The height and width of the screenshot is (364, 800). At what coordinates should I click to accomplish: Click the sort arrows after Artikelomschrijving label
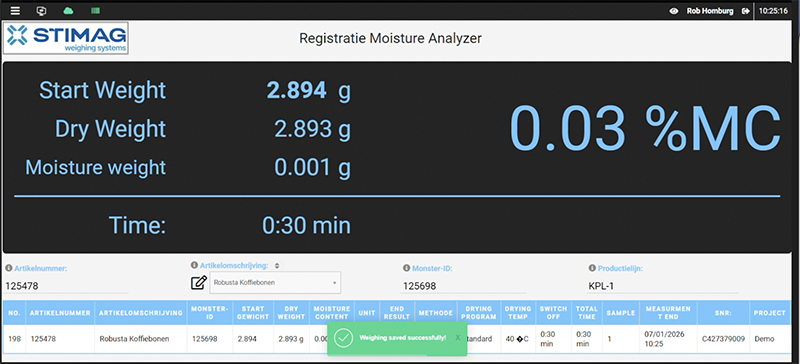pos(277,266)
